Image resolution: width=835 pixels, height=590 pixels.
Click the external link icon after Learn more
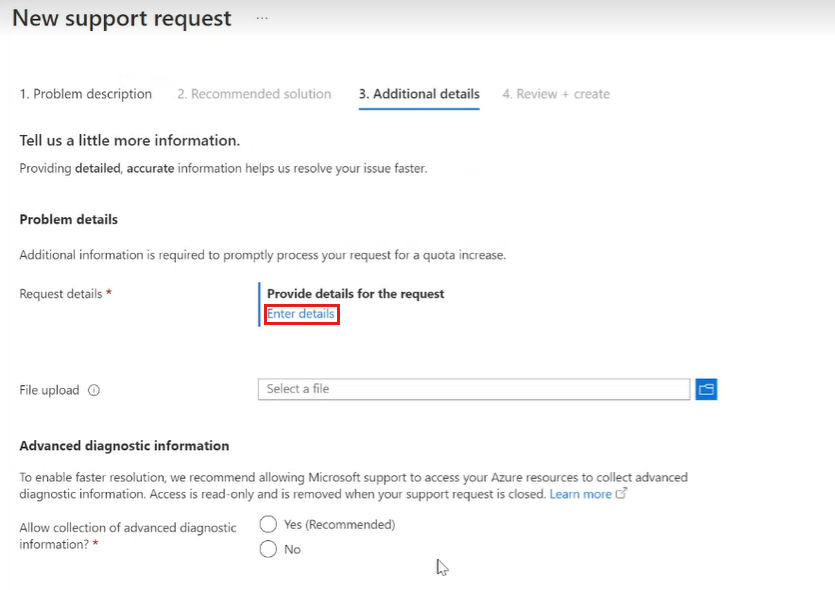tap(621, 494)
